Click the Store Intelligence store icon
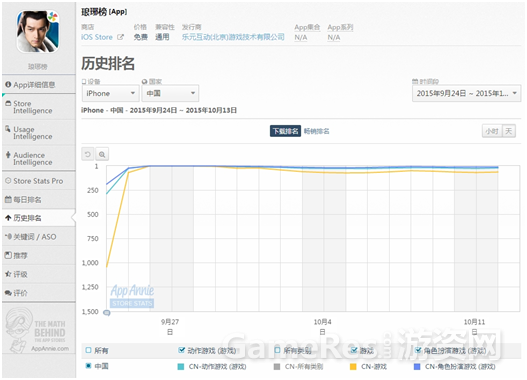 click(8, 103)
